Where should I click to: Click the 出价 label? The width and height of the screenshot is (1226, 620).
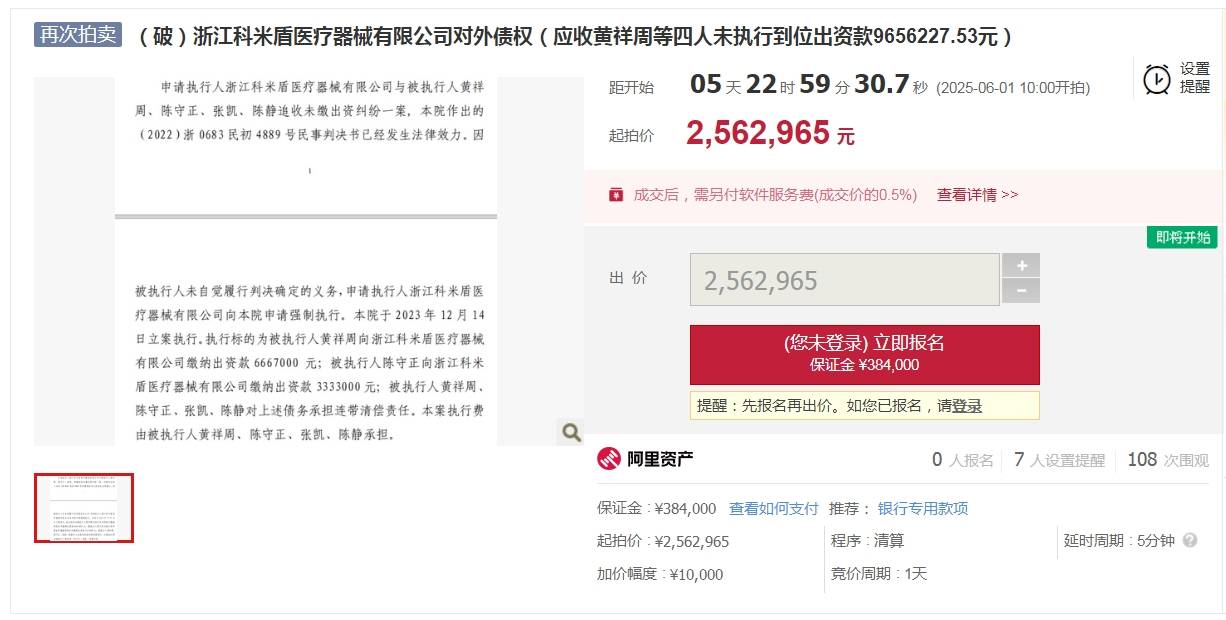[x=628, y=278]
